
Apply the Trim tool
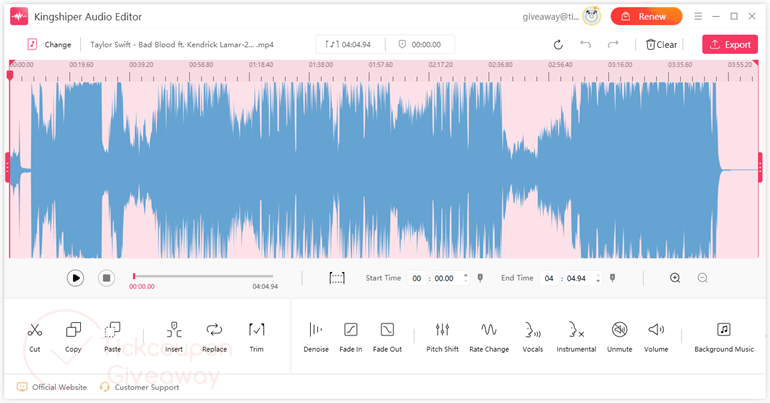pos(256,337)
